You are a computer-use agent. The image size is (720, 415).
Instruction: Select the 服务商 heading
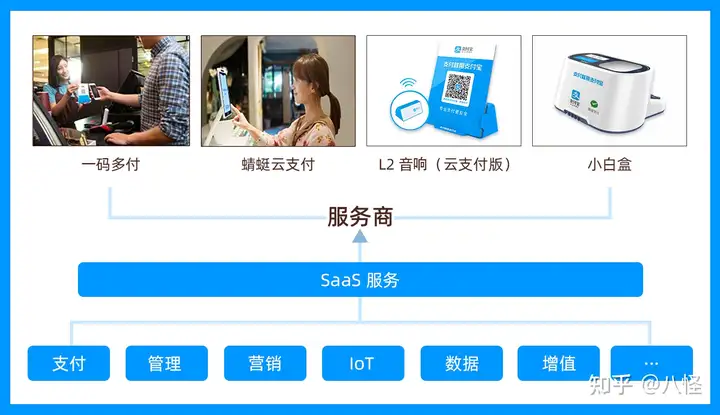coord(360,217)
